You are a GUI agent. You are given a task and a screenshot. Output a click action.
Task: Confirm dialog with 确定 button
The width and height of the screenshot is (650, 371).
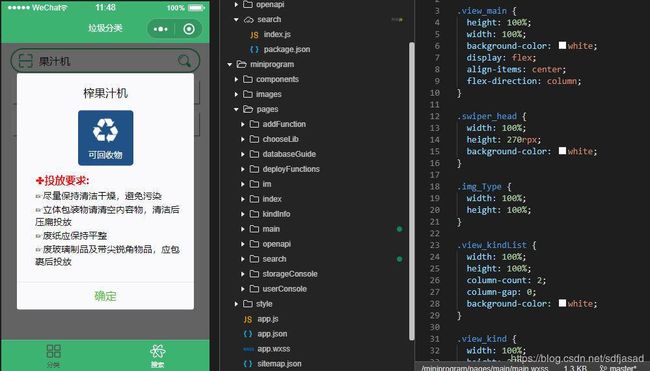pyautogui.click(x=105, y=296)
